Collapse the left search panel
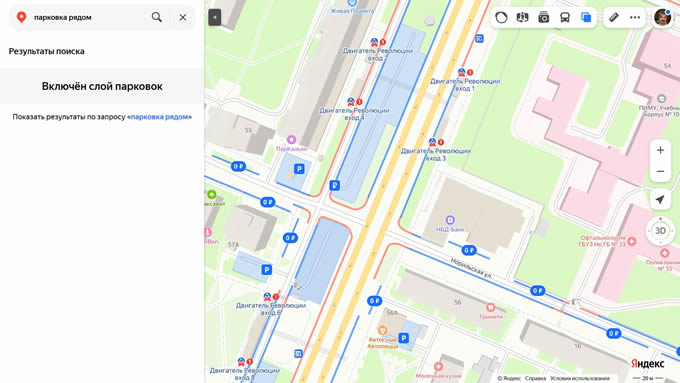 pos(215,17)
